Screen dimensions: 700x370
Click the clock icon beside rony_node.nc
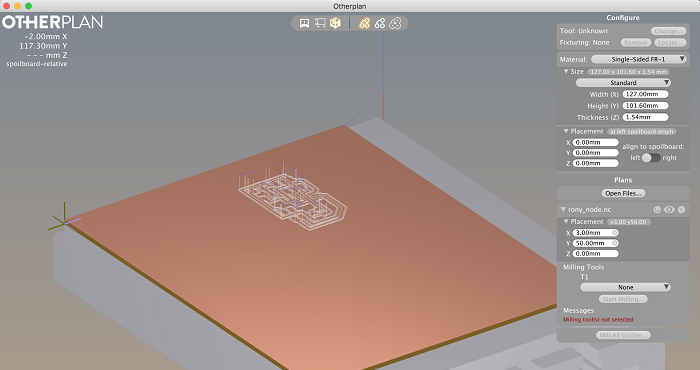(x=657, y=209)
